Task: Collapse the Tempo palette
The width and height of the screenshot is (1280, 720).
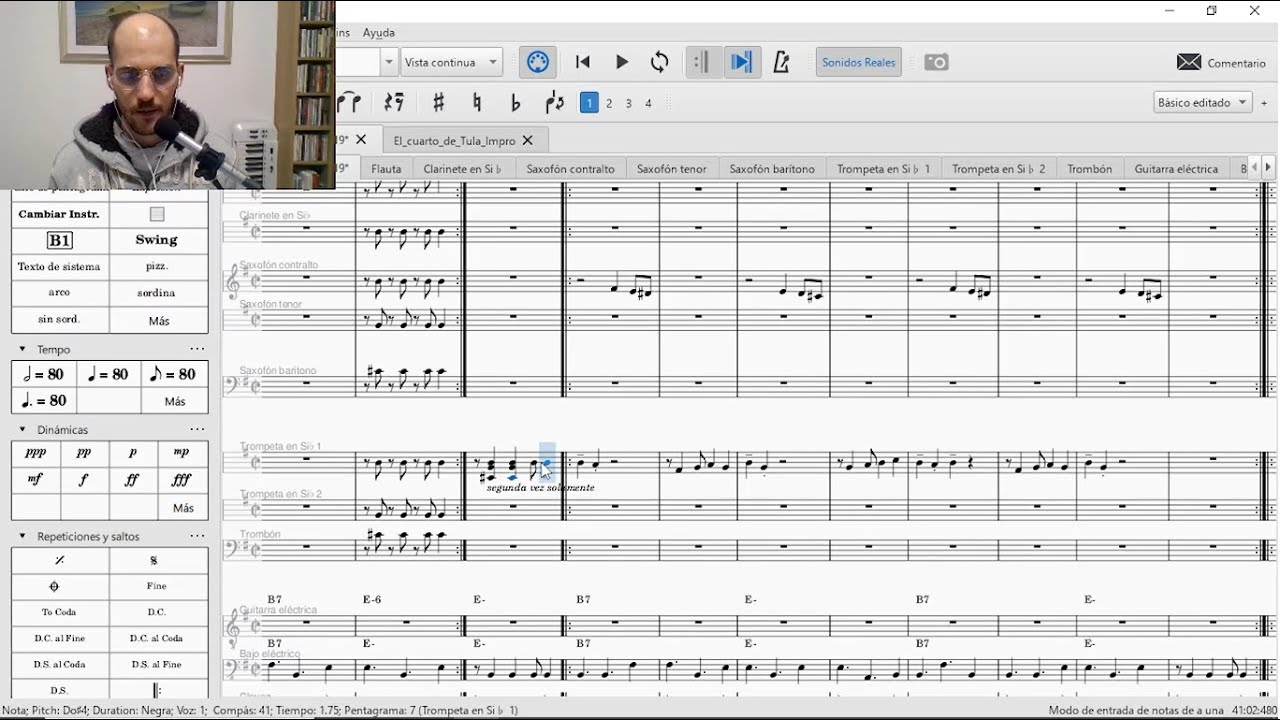Action: 23,349
